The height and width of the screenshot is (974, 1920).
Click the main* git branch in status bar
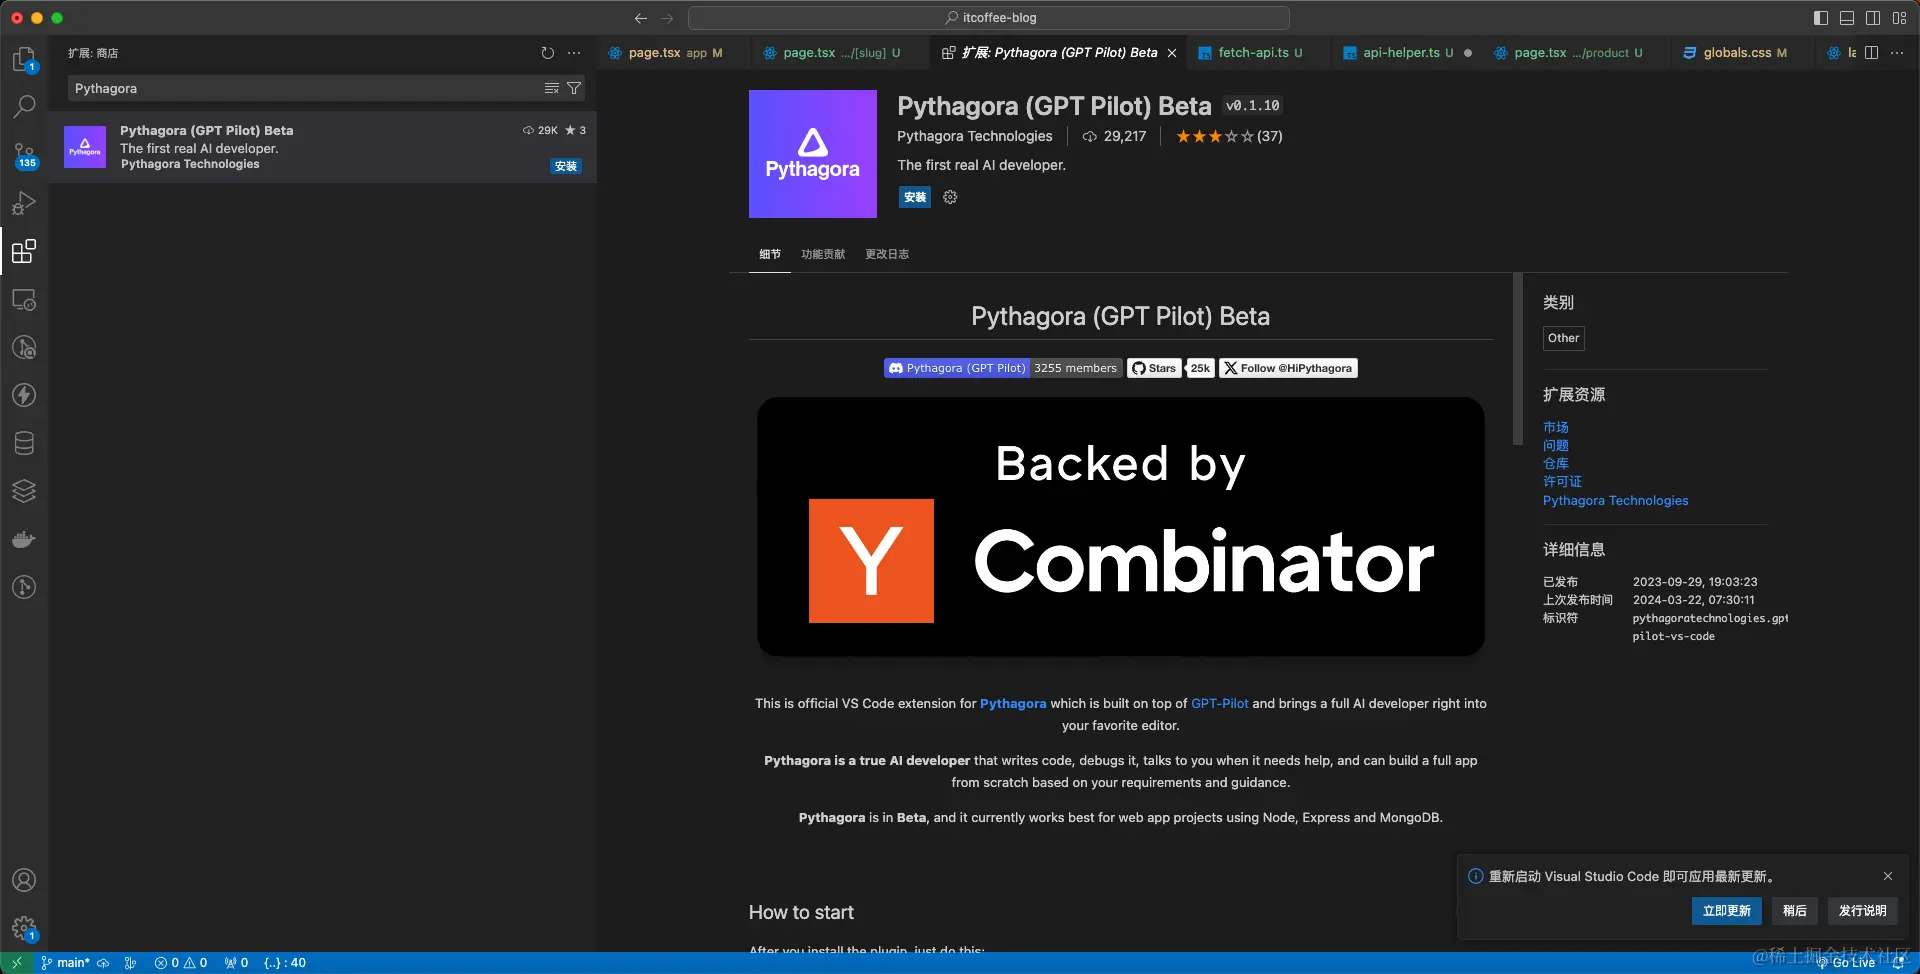click(x=65, y=963)
